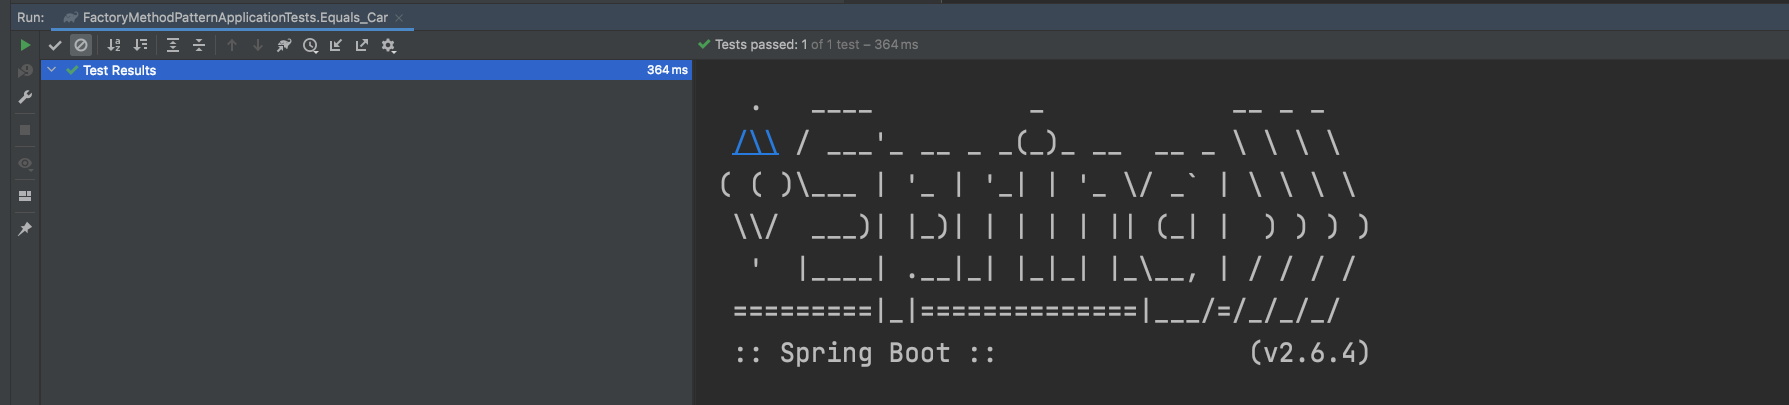Screen dimensions: 1789x405
Task: Close the FactoryMethodPatternApplicationTests.Equals_Car tab
Action: 399,17
